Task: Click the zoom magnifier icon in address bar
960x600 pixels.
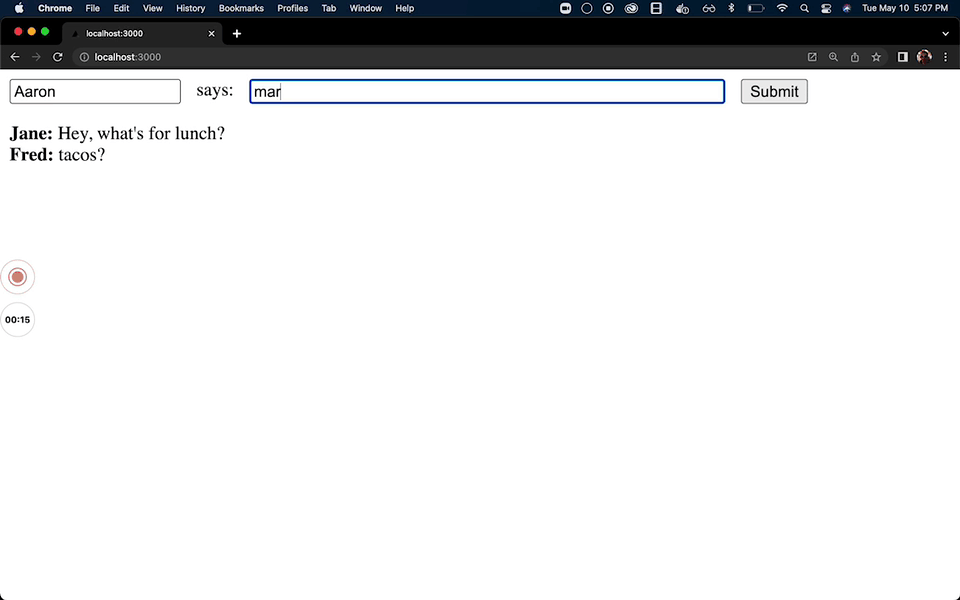Action: point(833,57)
